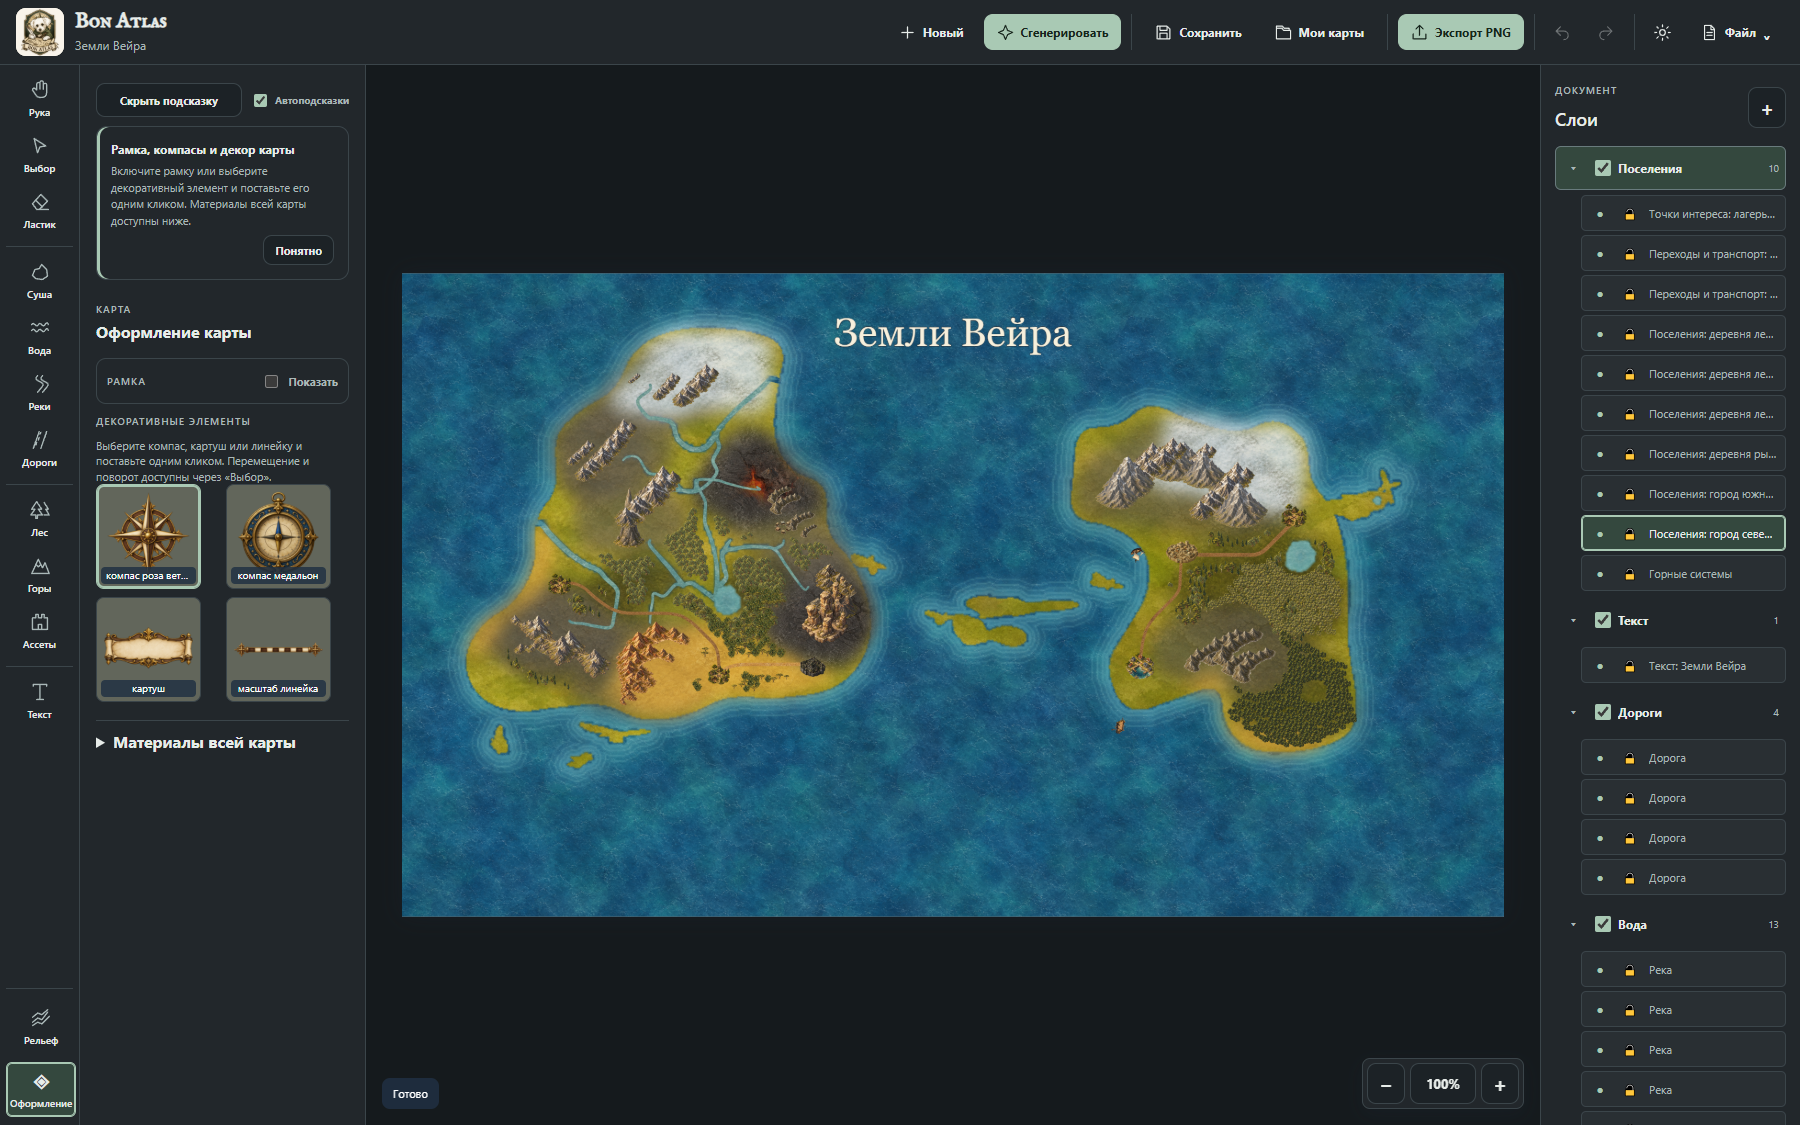This screenshot has height=1125, width=1800.
Task: Click the redo arrow icon
Action: coord(1605,33)
